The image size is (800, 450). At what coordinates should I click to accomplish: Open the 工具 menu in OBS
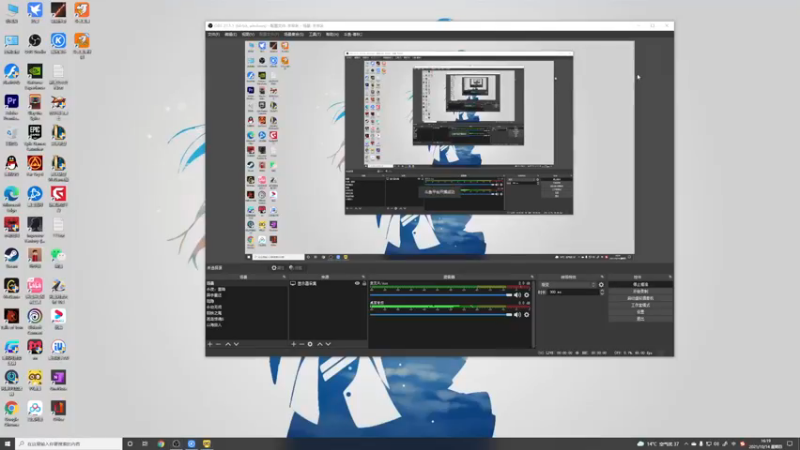[315, 34]
